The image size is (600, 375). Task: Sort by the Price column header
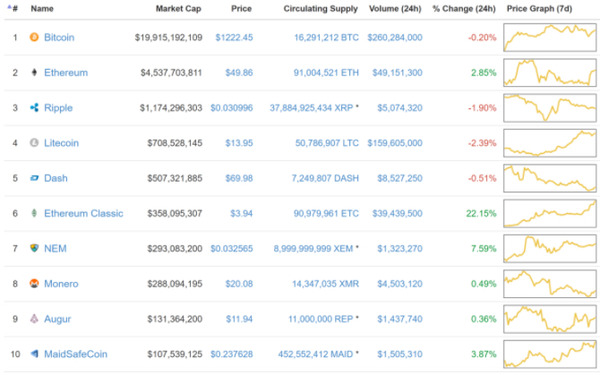coord(241,8)
